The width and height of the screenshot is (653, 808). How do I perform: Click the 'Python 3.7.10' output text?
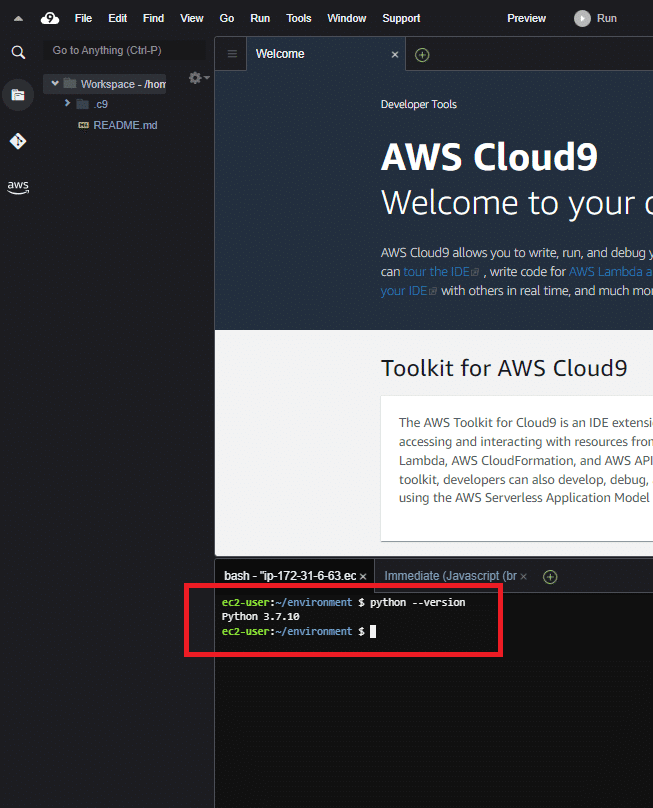click(x=260, y=616)
